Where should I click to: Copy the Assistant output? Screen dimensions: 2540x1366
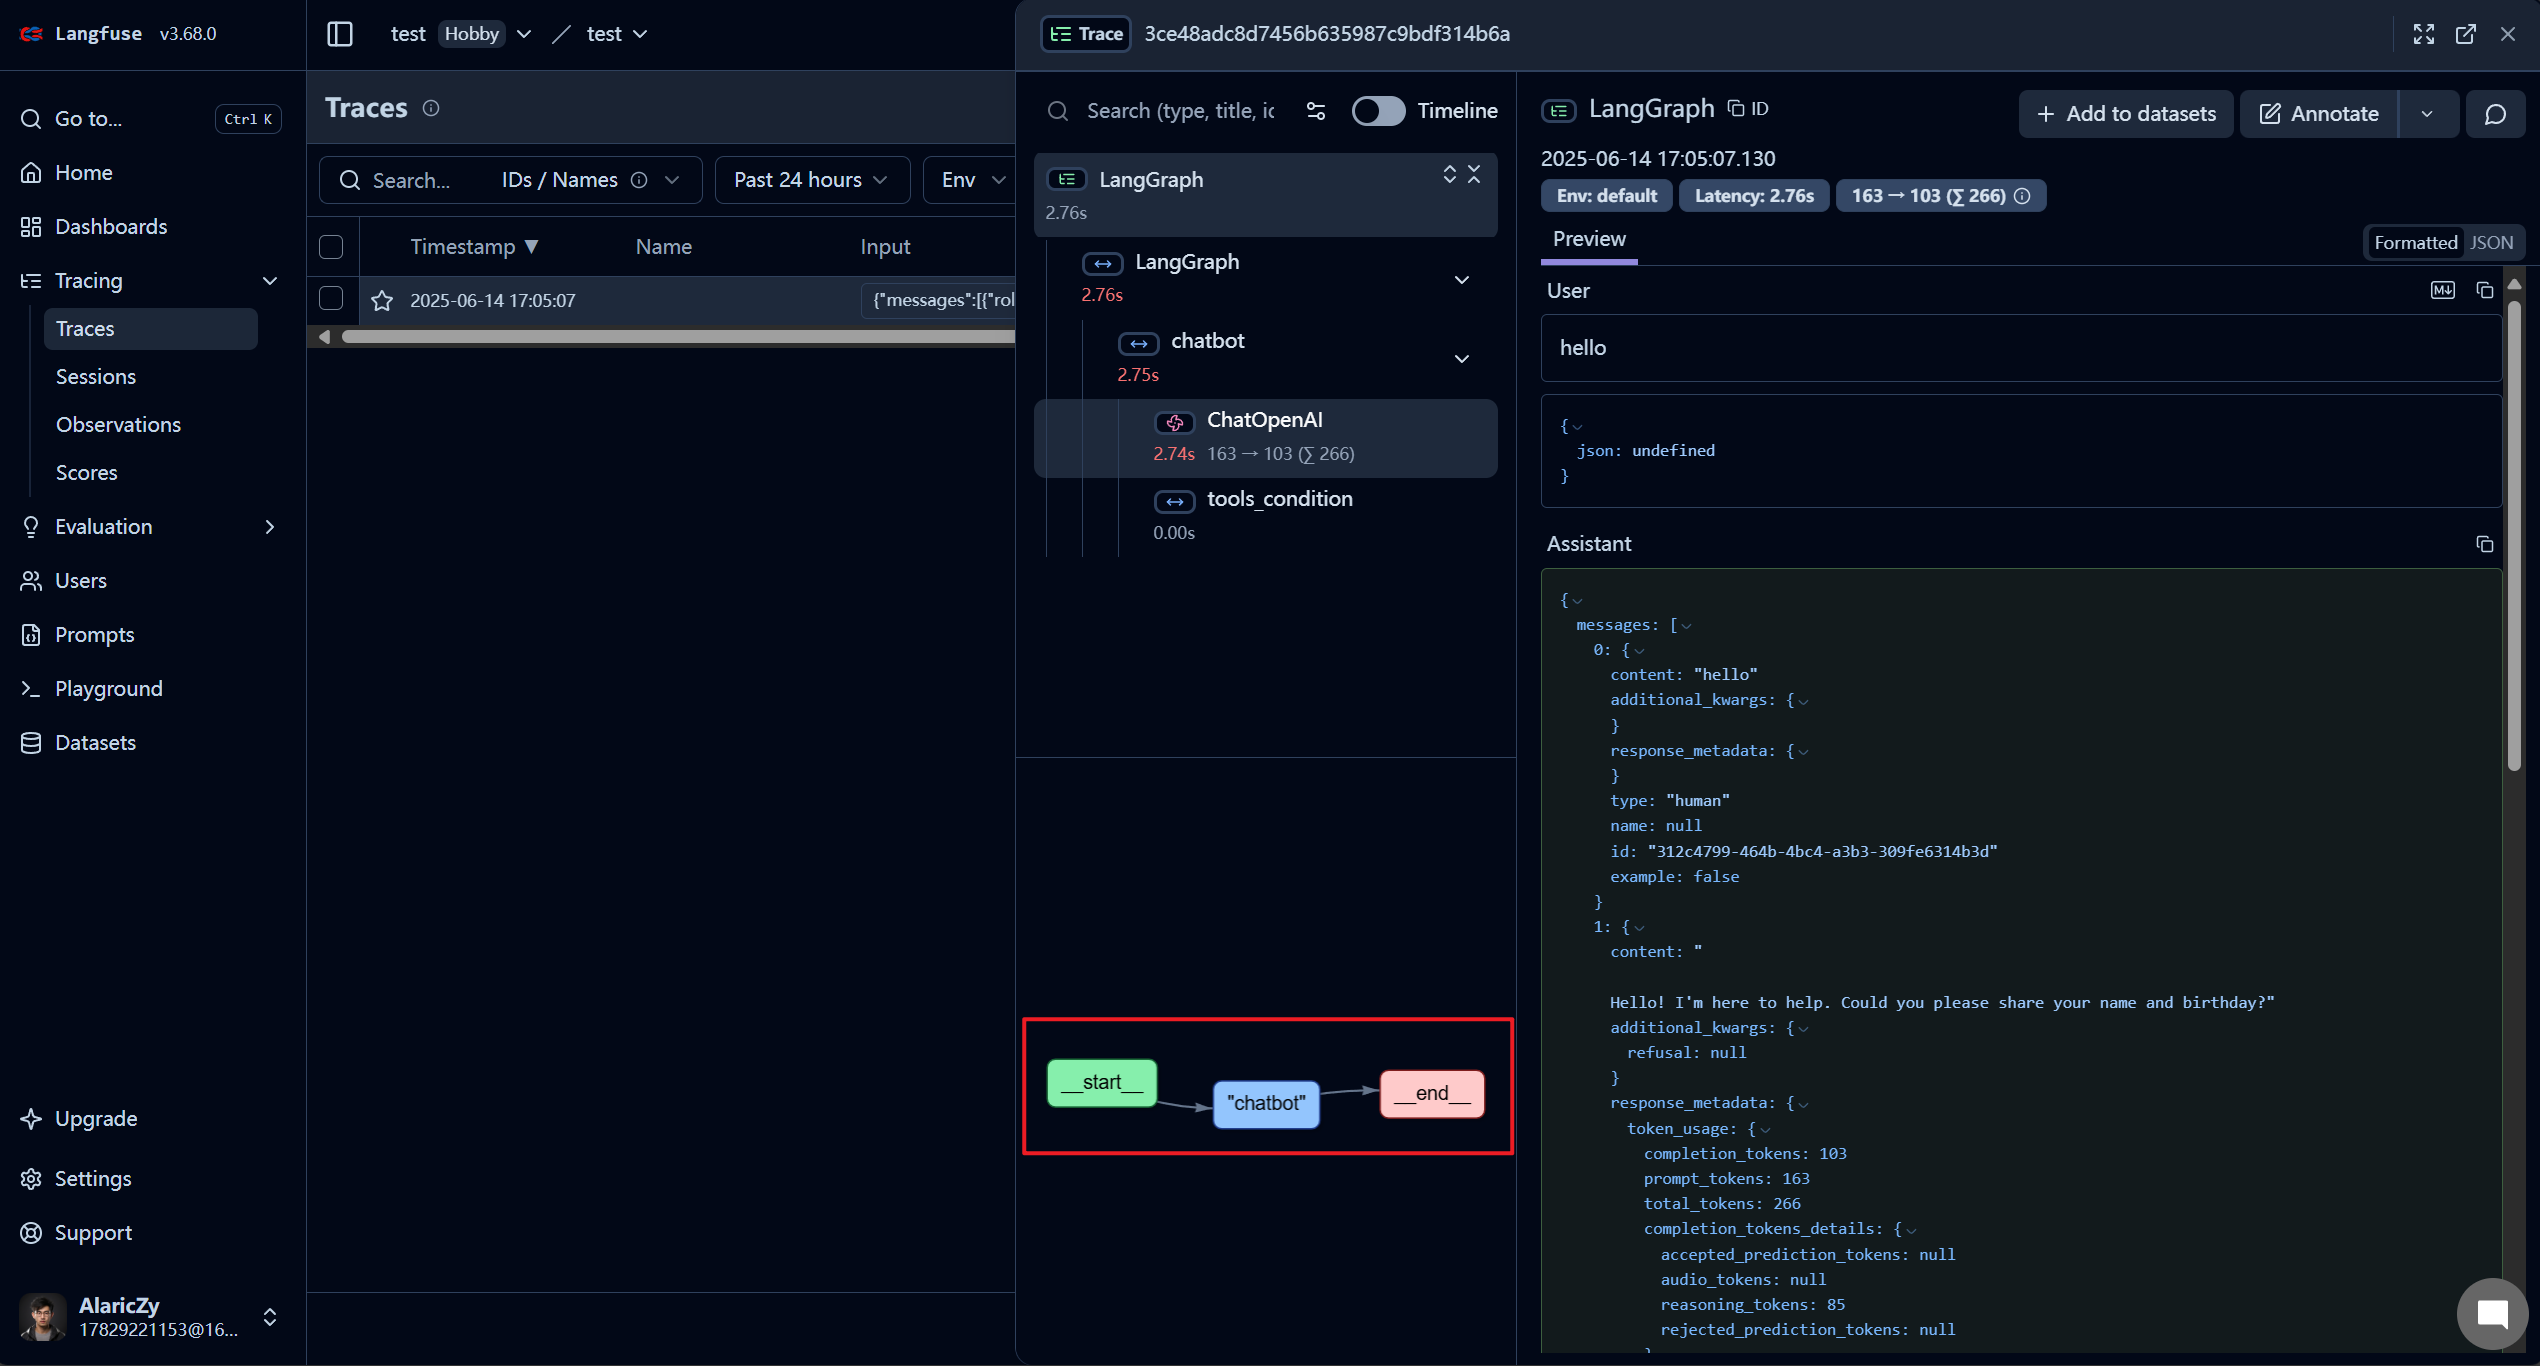pyautogui.click(x=2484, y=544)
